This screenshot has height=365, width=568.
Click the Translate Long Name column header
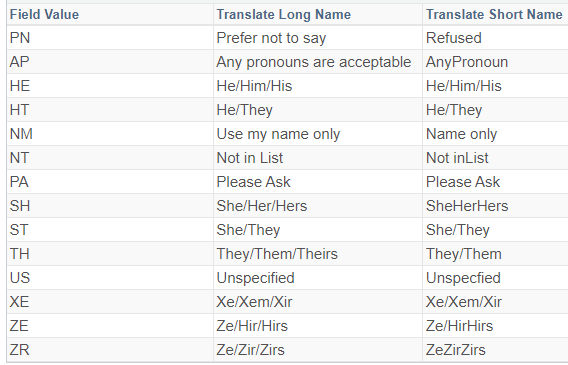(318, 14)
